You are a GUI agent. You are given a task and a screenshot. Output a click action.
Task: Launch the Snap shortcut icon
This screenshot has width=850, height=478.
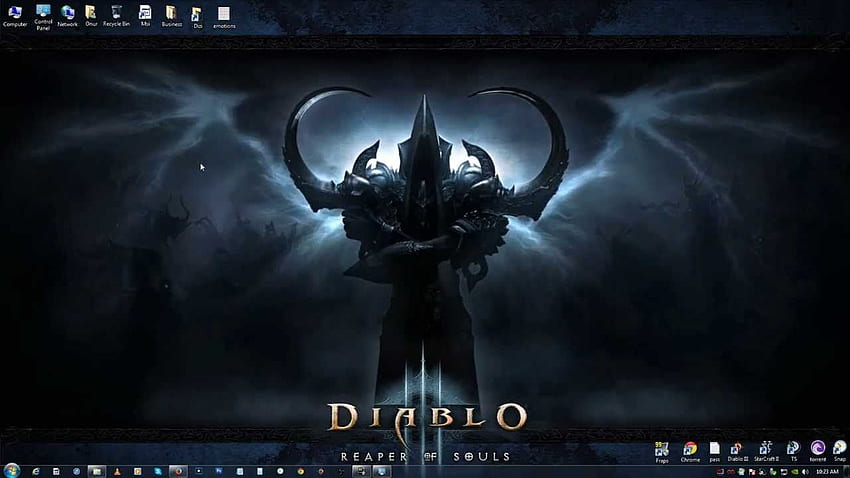tap(840, 451)
